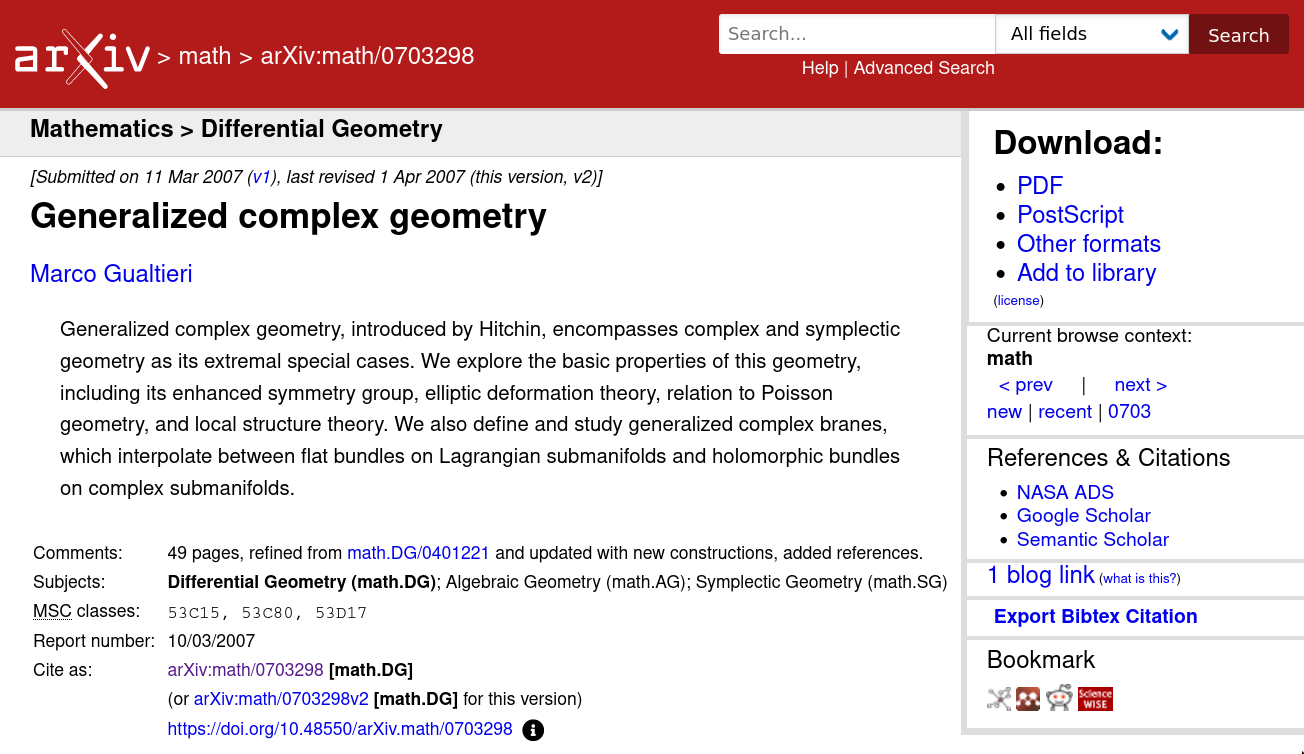Click the arXiv logo in header
Viewport: 1304px width, 754px height.
tap(82, 58)
